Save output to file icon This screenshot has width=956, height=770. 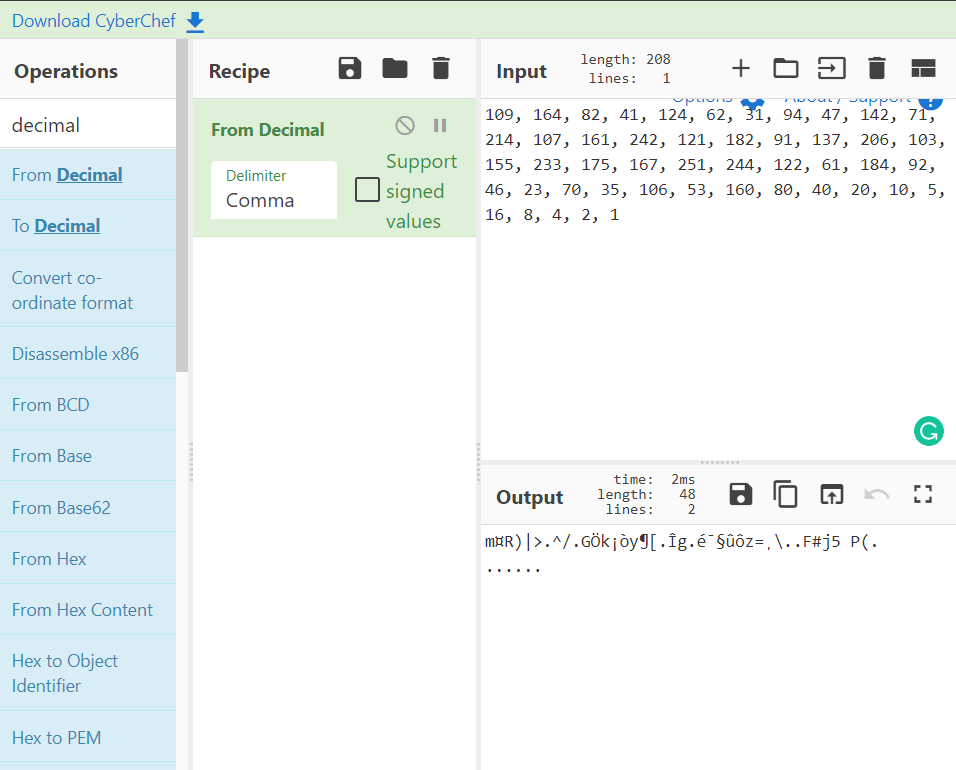pyautogui.click(x=741, y=494)
